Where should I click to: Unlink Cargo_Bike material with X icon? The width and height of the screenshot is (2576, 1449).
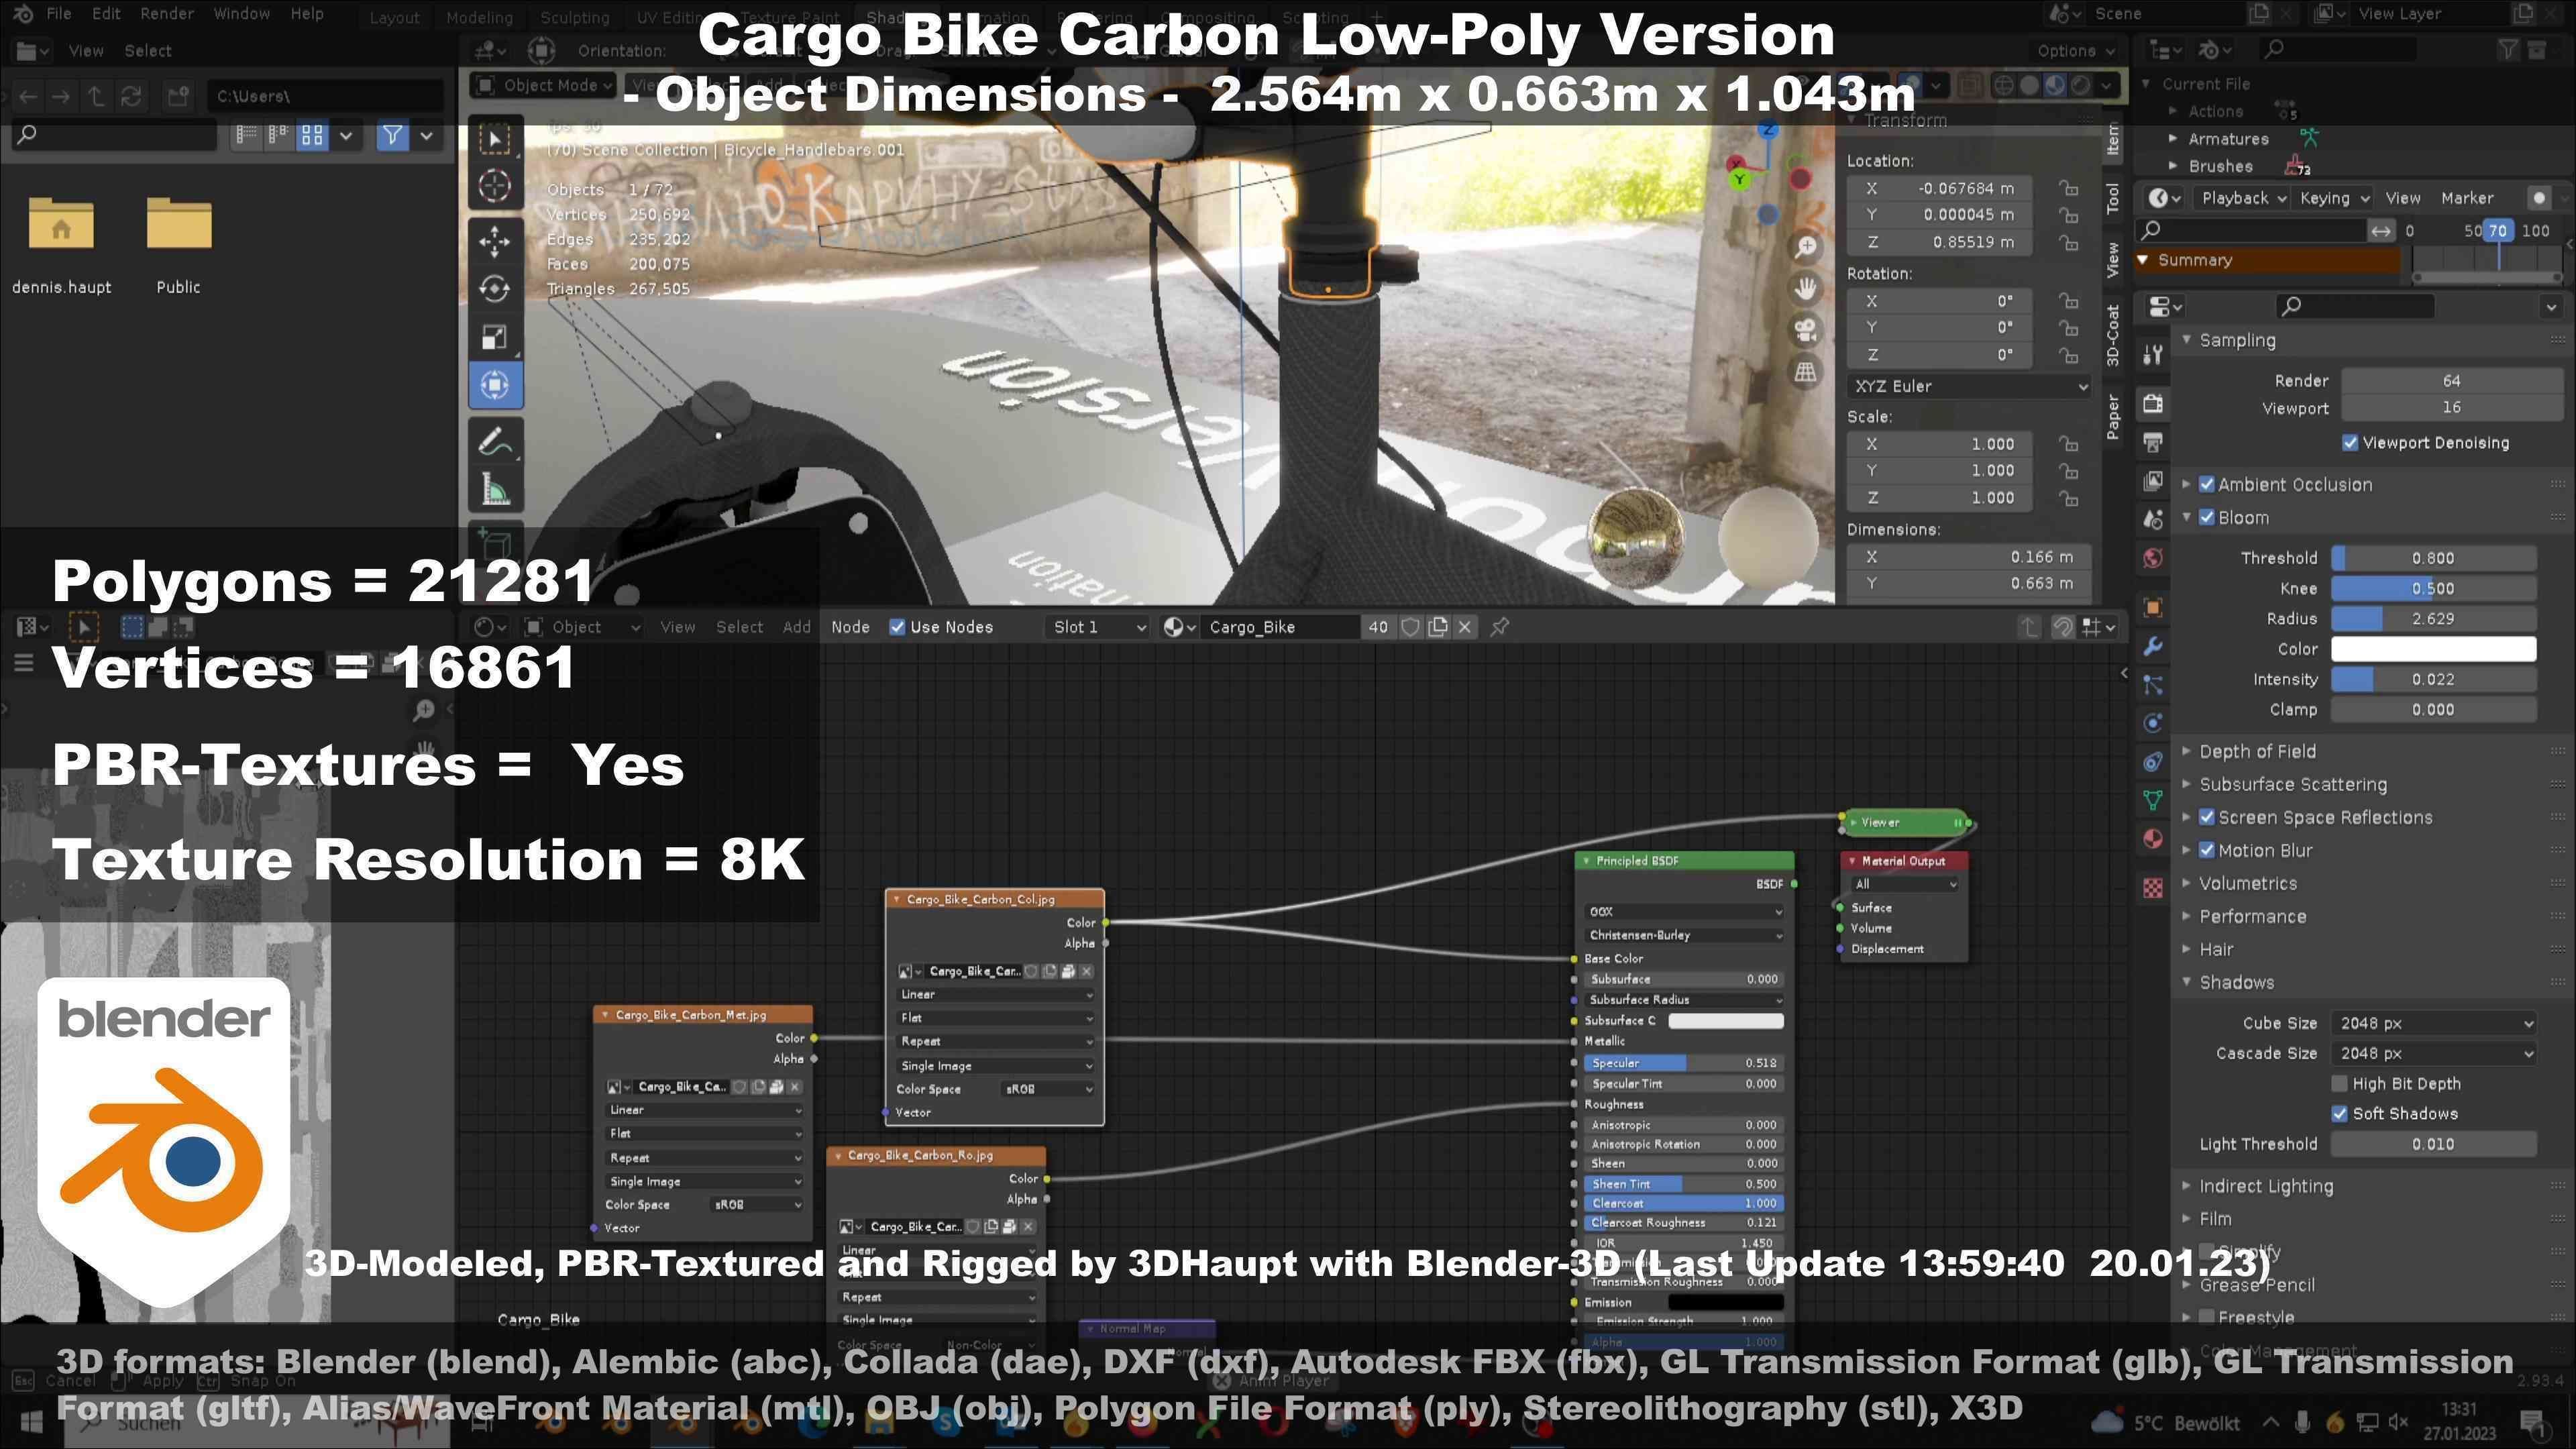click(1465, 627)
